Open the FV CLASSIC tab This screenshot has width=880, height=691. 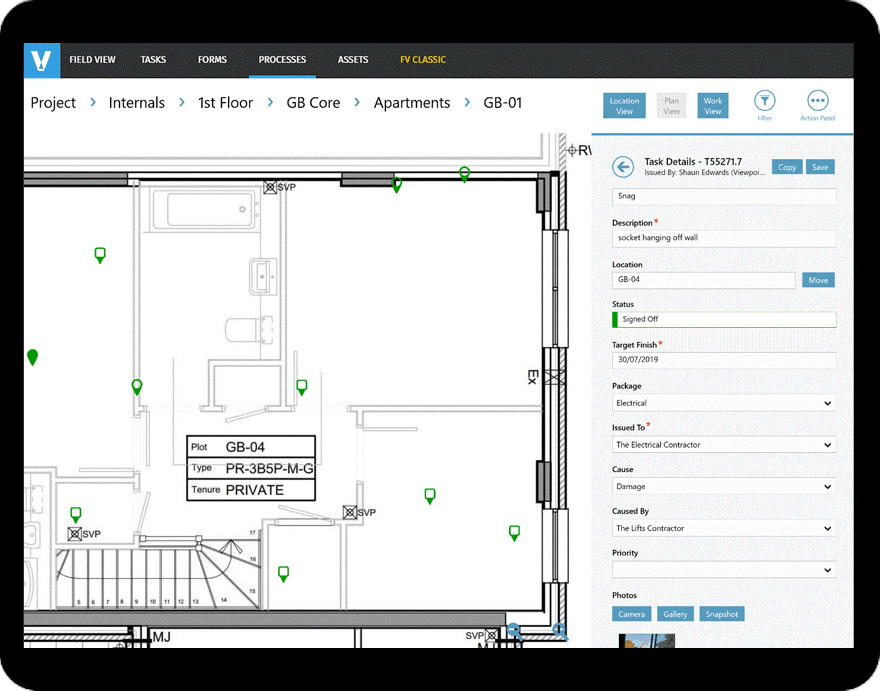(x=422, y=59)
